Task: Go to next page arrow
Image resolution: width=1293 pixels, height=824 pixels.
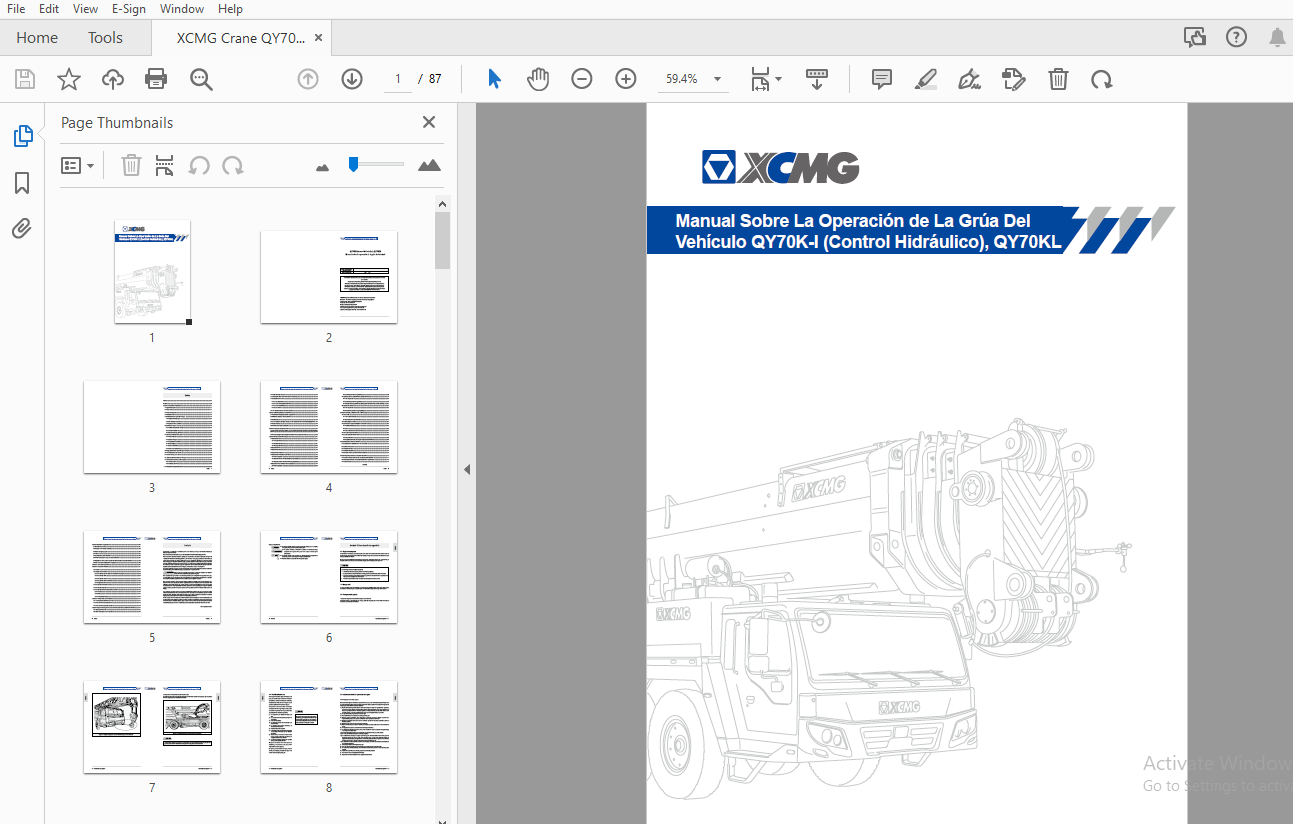Action: pyautogui.click(x=352, y=79)
